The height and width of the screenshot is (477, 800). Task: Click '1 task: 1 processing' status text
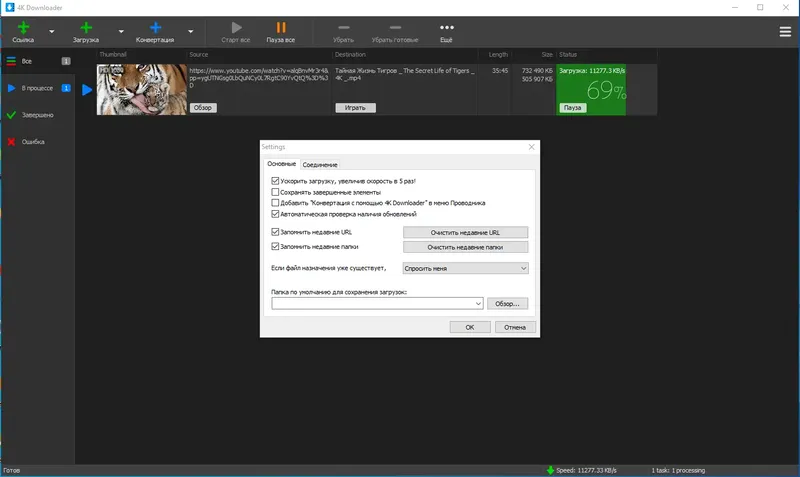point(678,470)
